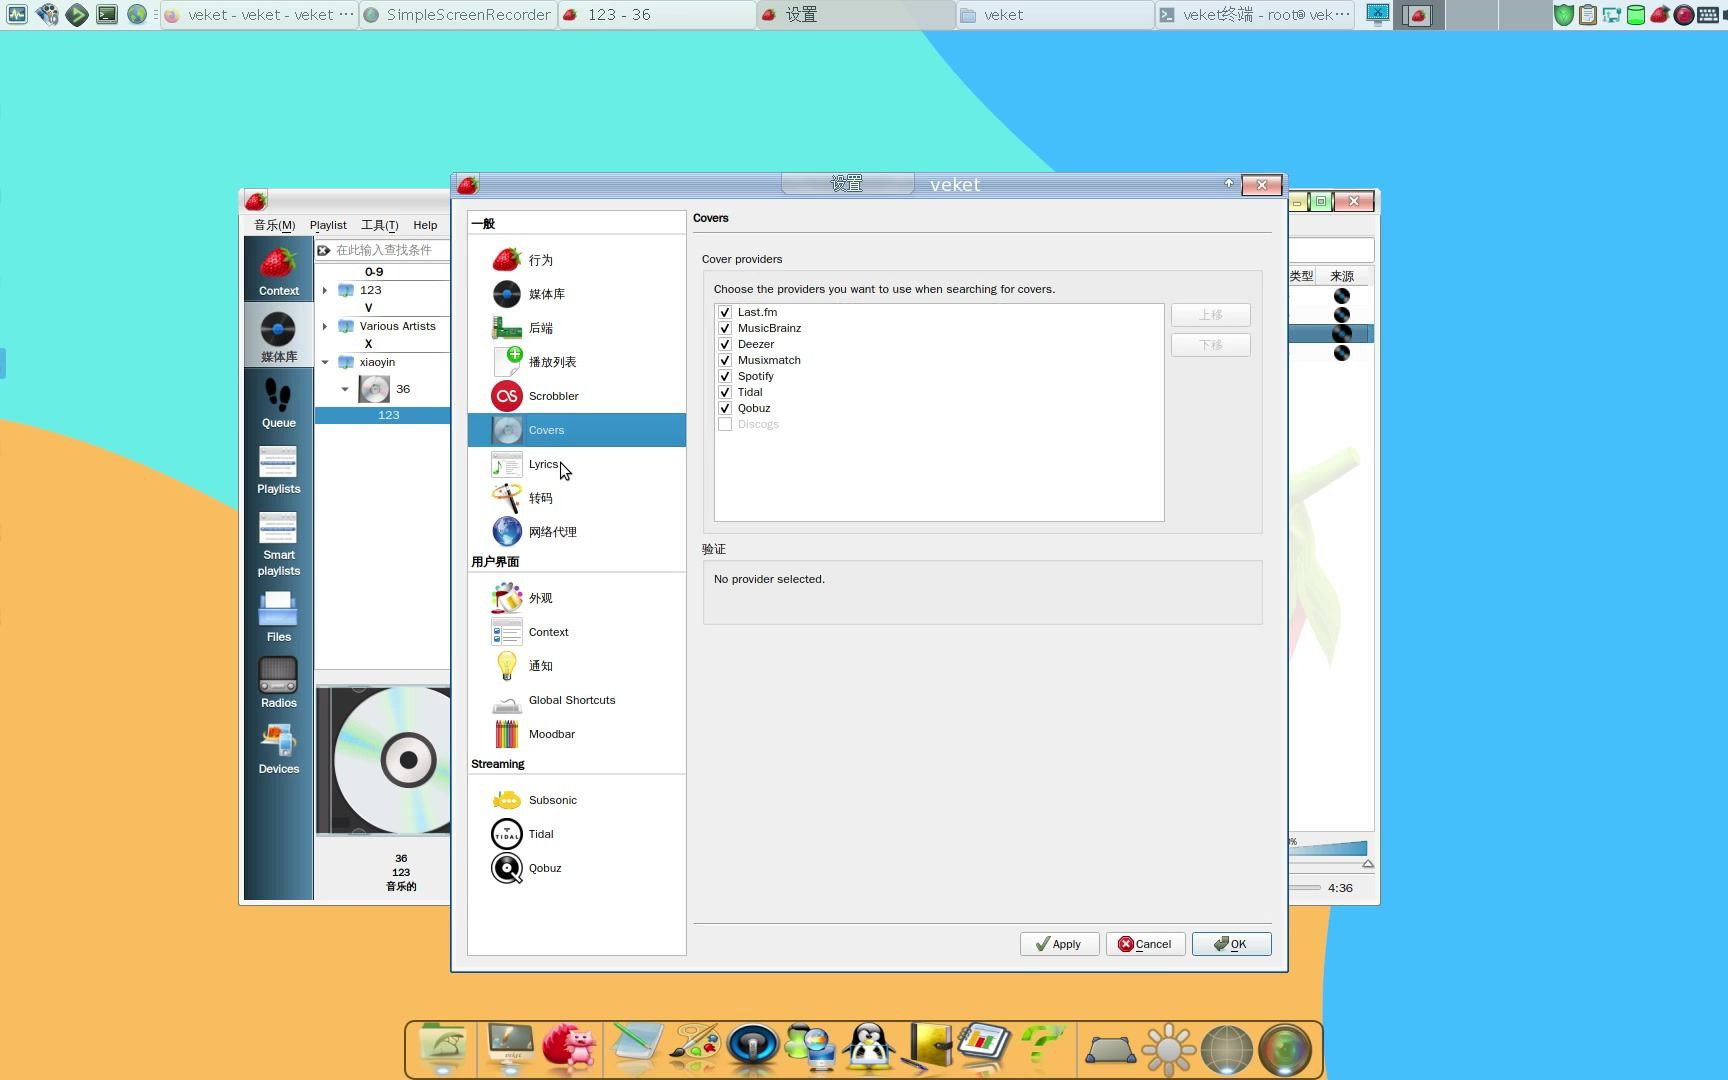The height and width of the screenshot is (1080, 1728).
Task: Open the 网络代理 network proxy settings
Action: click(x=576, y=532)
